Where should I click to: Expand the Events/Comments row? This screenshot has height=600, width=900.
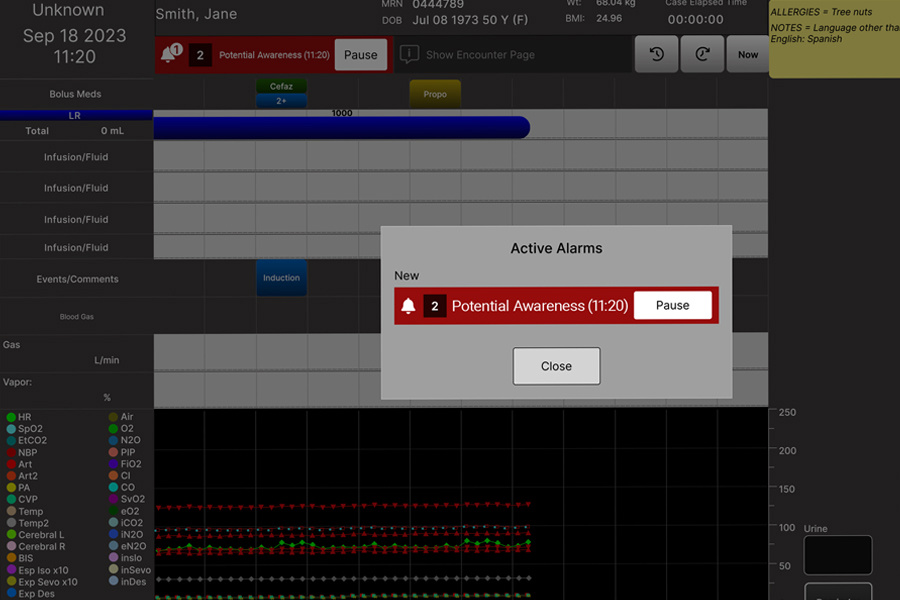click(76, 278)
